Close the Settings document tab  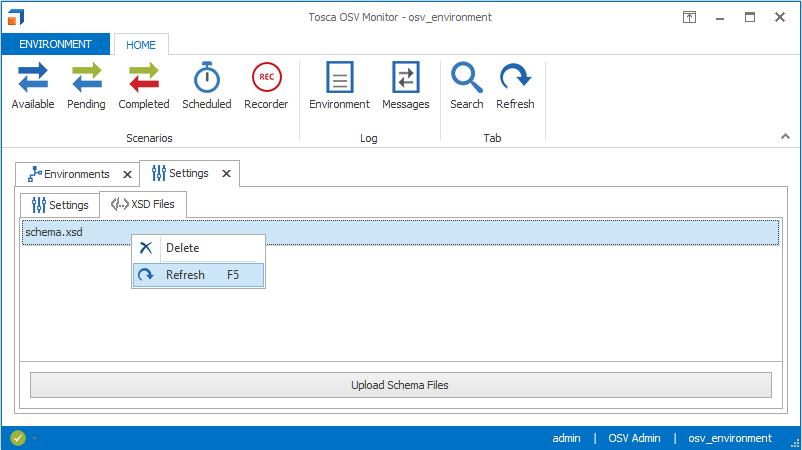226,174
